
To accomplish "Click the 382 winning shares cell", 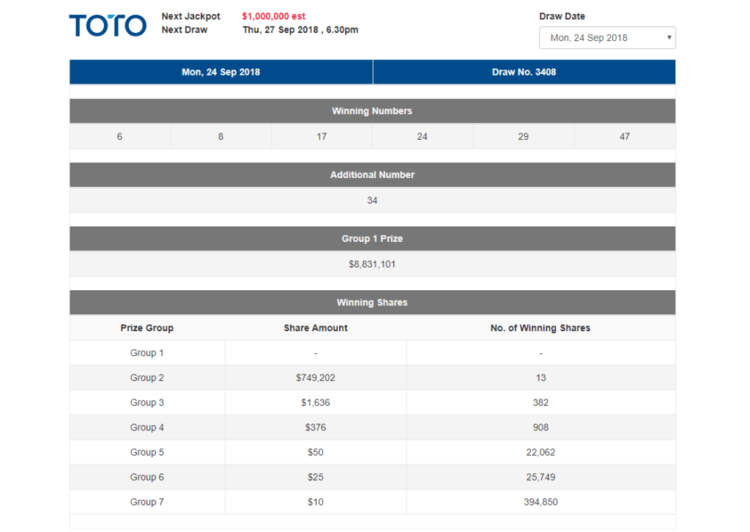I will point(541,403).
